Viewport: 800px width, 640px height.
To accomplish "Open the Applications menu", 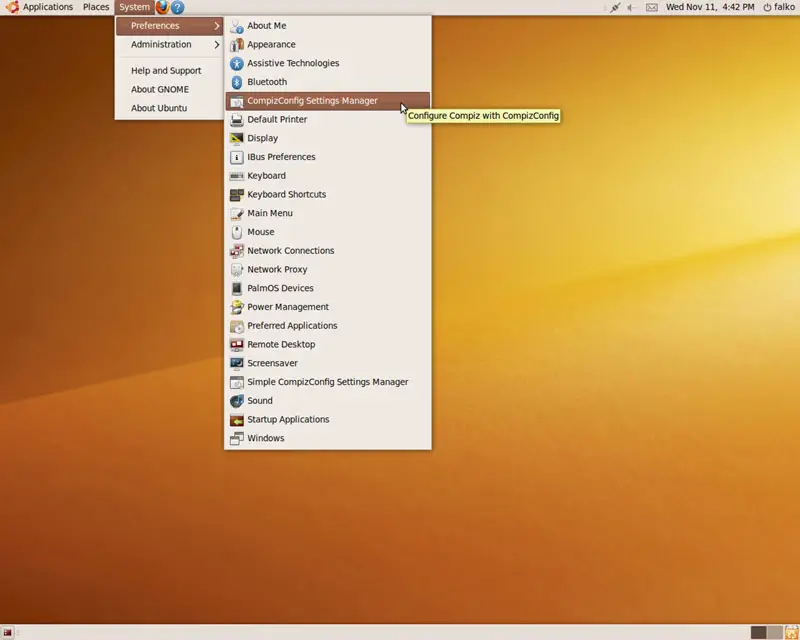I will tap(48, 7).
